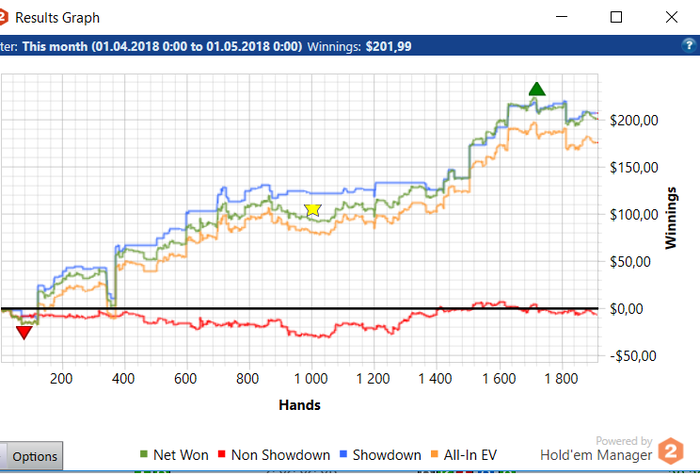This screenshot has width=700, height=475.
Task: Toggle the Net Won legend entry
Action: [174, 455]
